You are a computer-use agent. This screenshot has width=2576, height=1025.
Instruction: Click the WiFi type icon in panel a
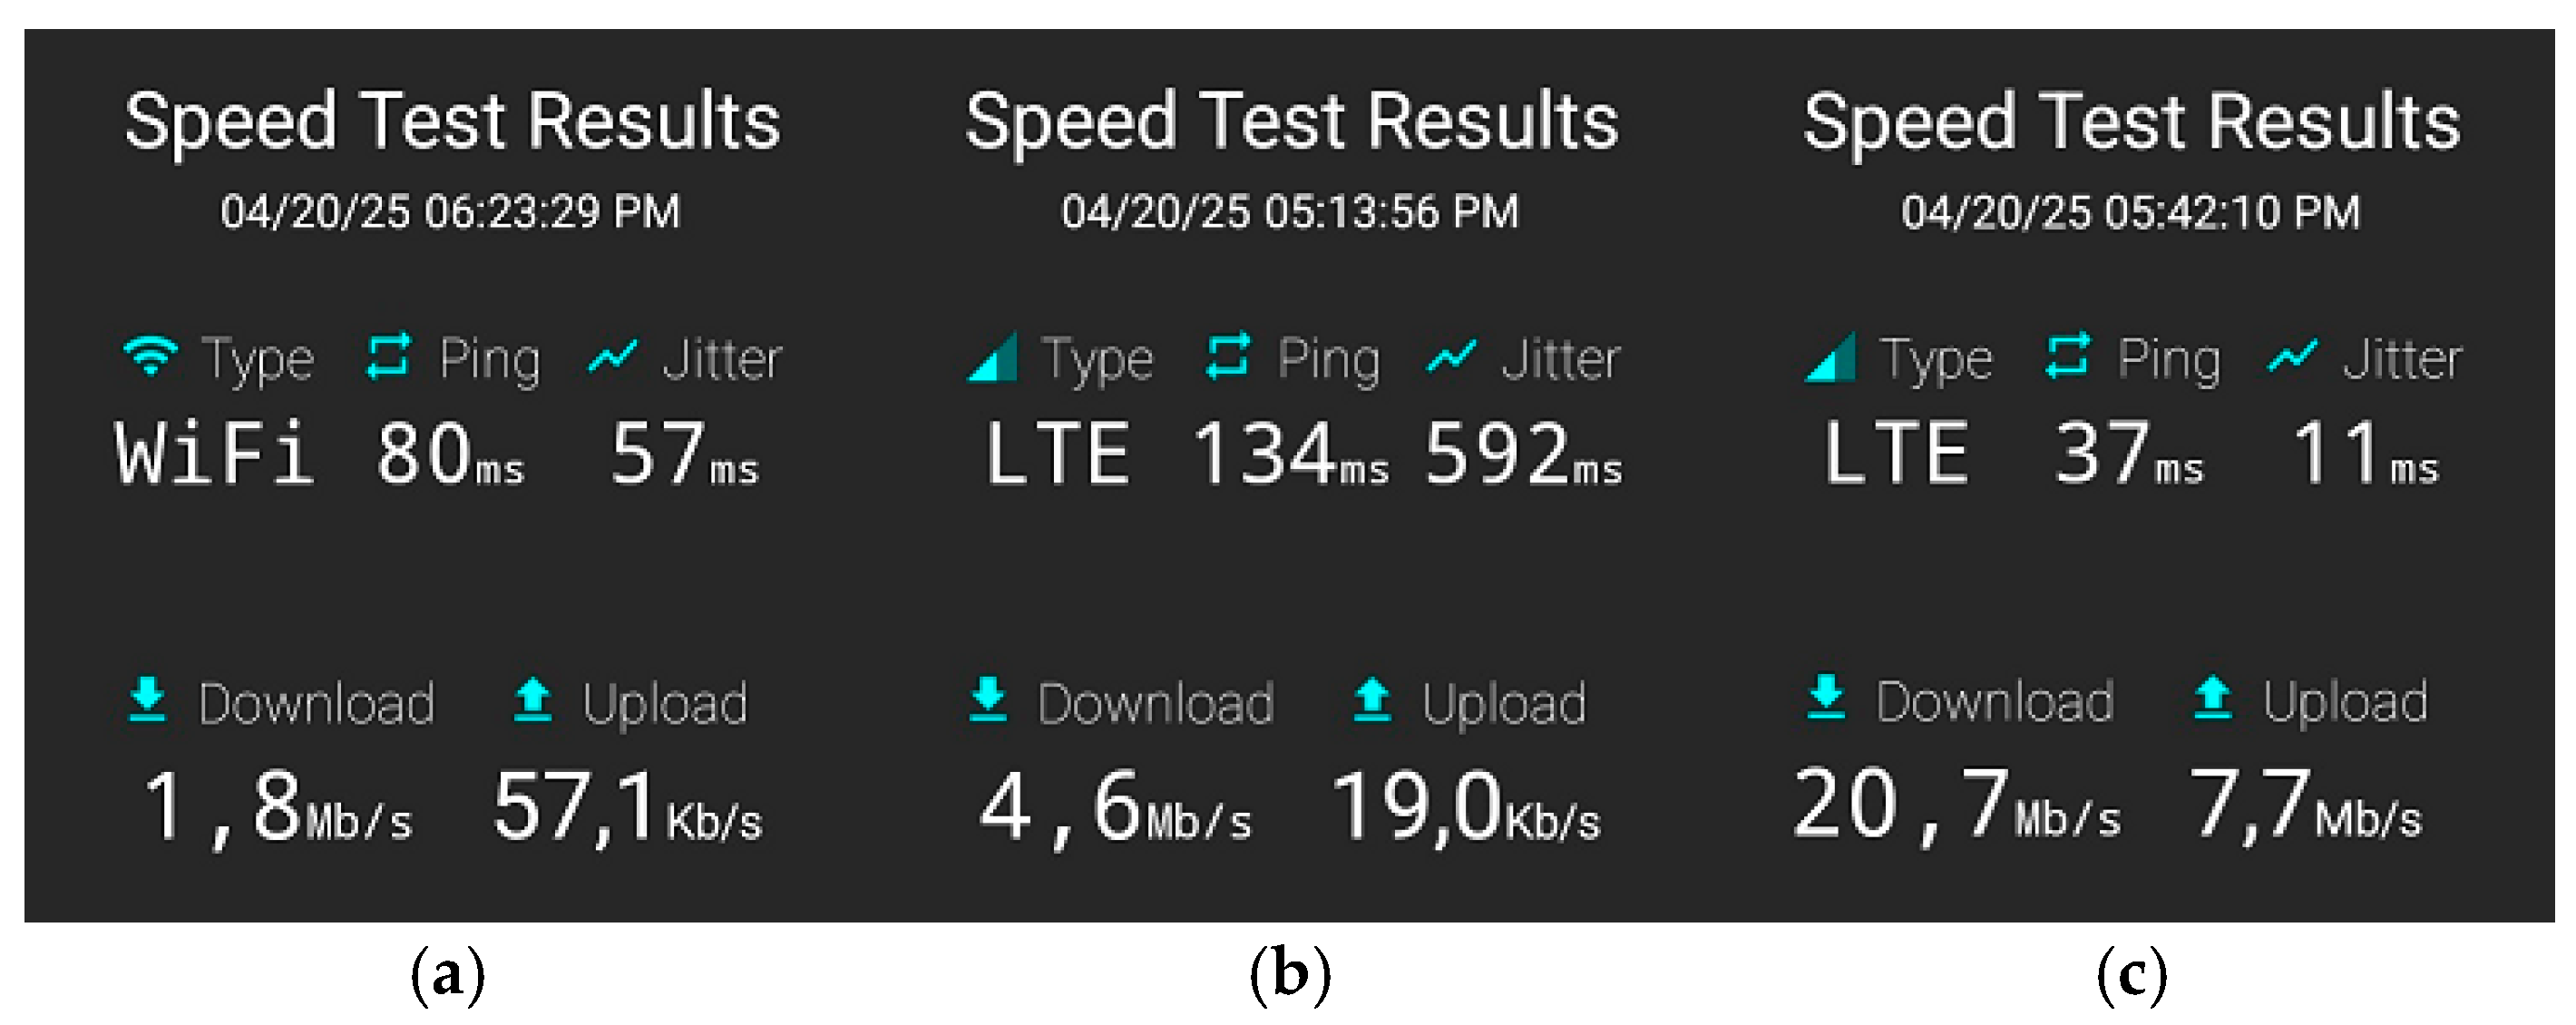151,357
